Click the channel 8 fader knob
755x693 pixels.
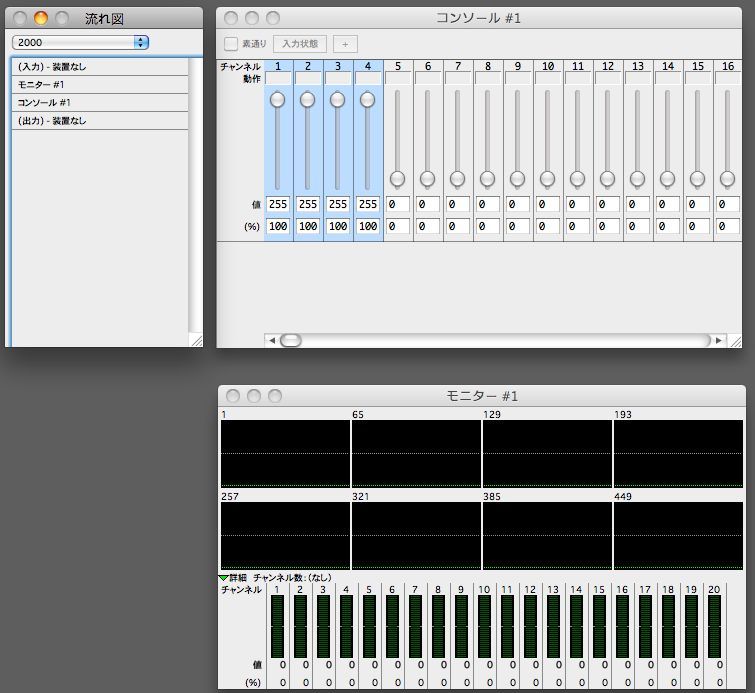point(487,179)
